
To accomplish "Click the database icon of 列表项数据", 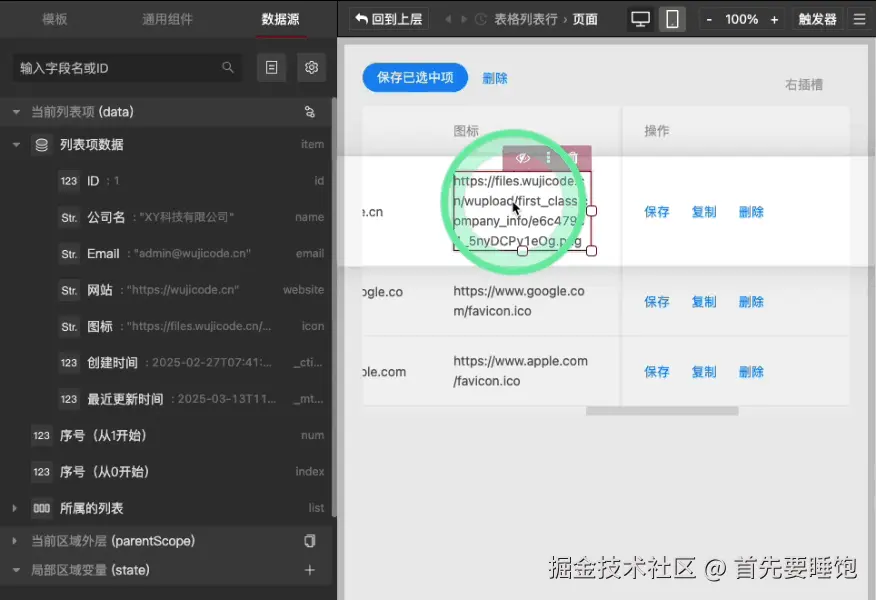I will coord(41,145).
